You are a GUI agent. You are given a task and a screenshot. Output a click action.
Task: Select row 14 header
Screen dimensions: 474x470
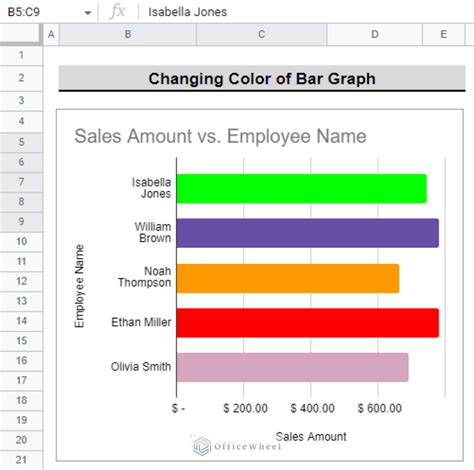pyautogui.click(x=21, y=321)
